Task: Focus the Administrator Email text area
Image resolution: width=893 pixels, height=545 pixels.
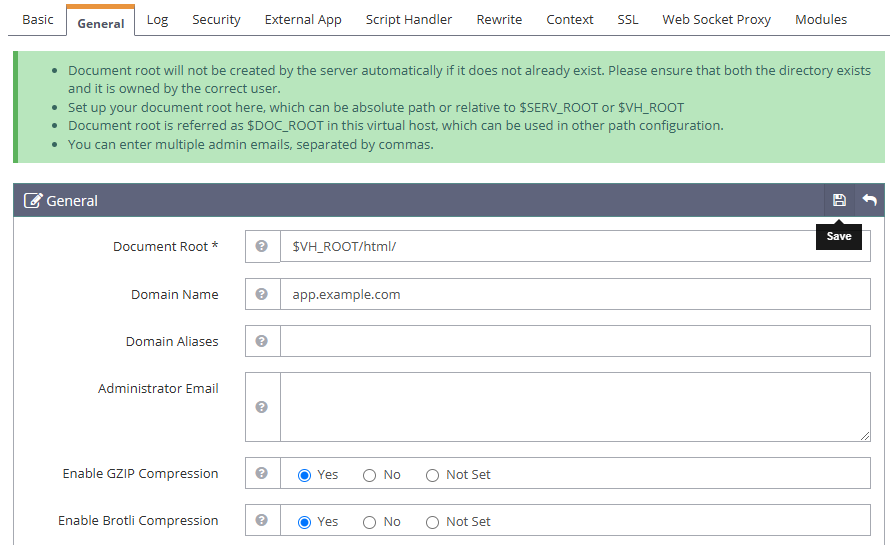Action: click(x=574, y=407)
